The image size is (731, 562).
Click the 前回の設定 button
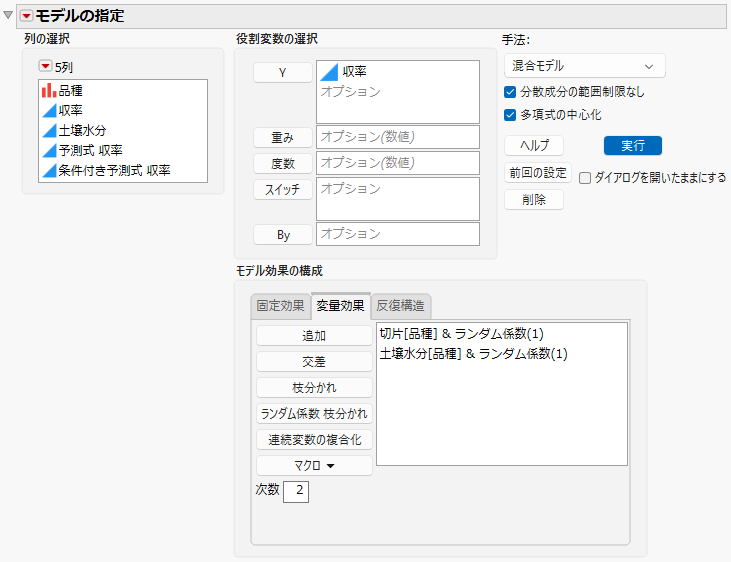tap(538, 173)
